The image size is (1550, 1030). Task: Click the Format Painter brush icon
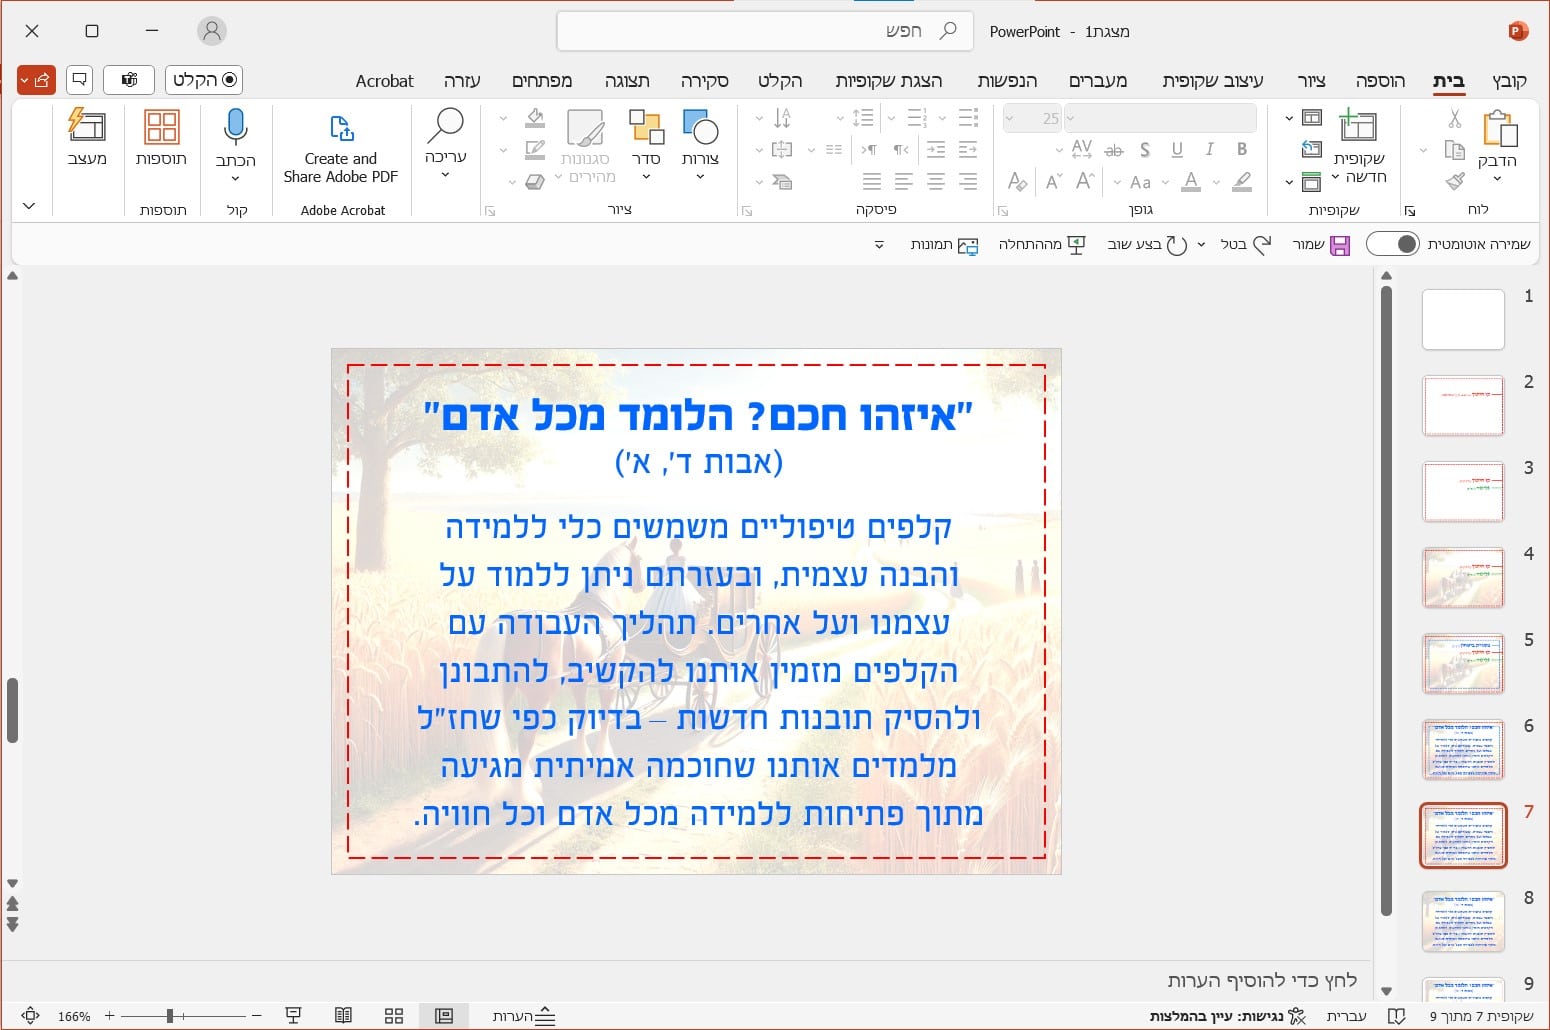coord(1455,181)
